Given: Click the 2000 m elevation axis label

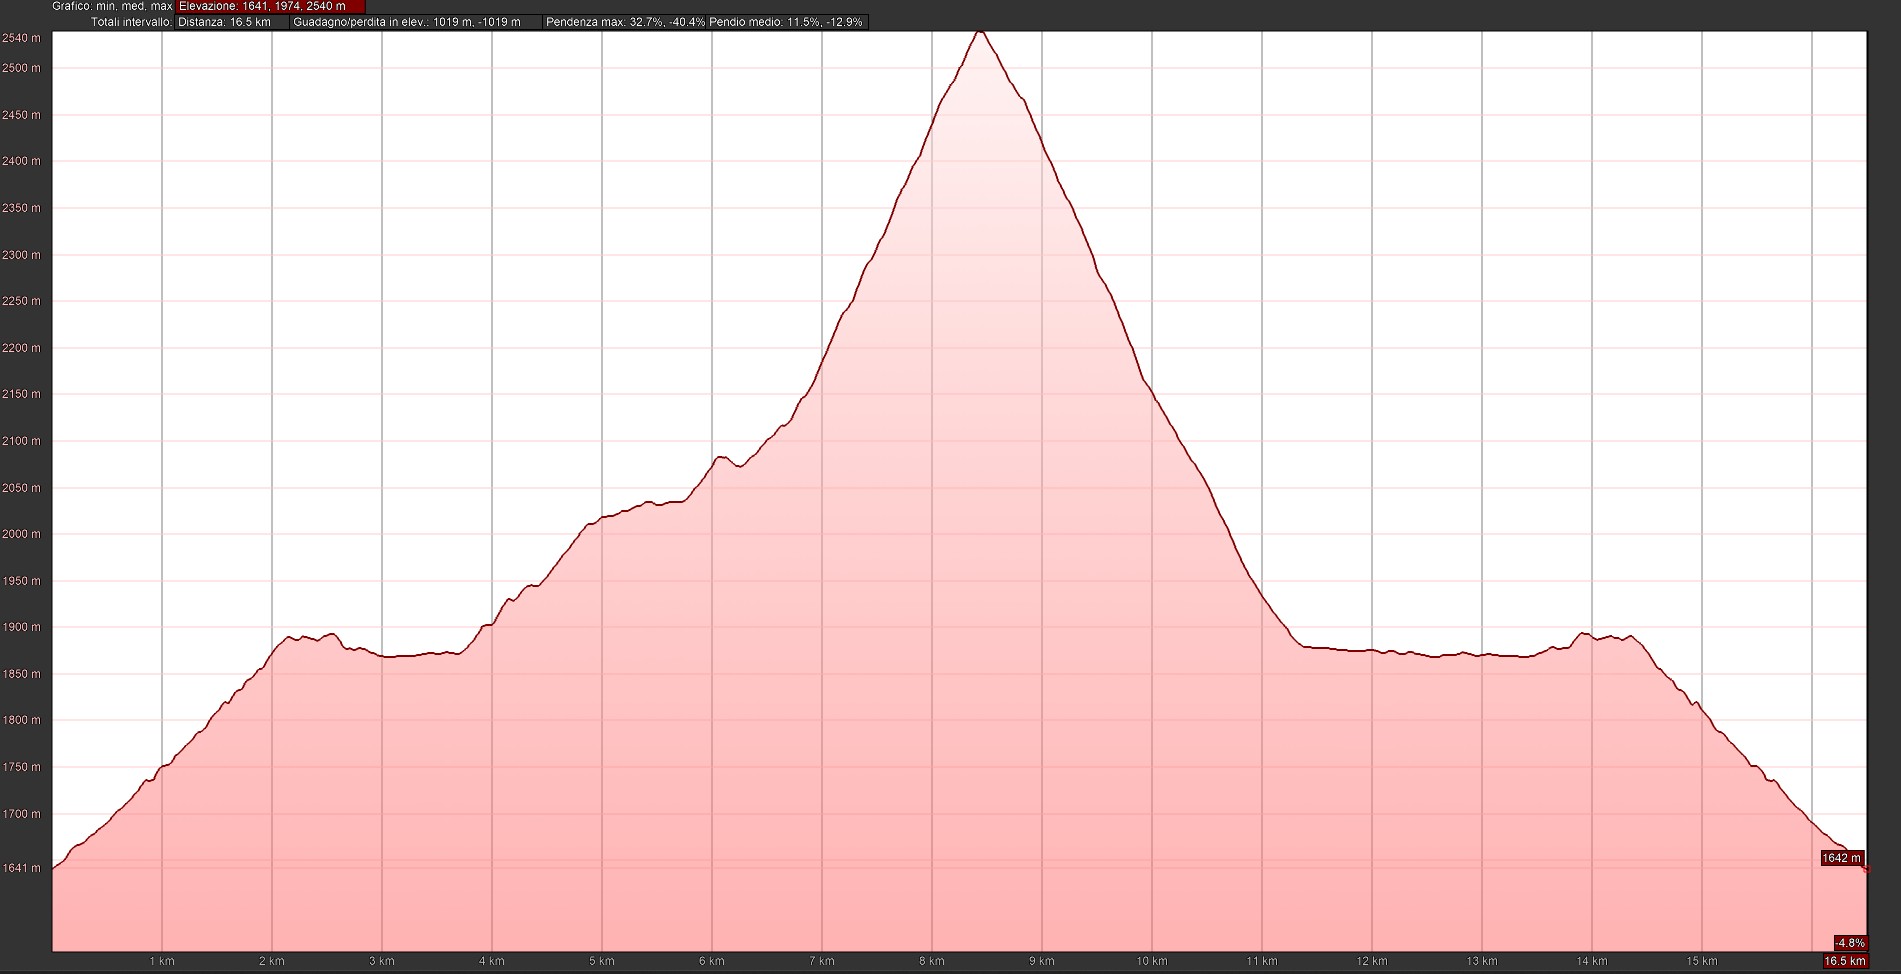Looking at the screenshot, I should [22, 534].
